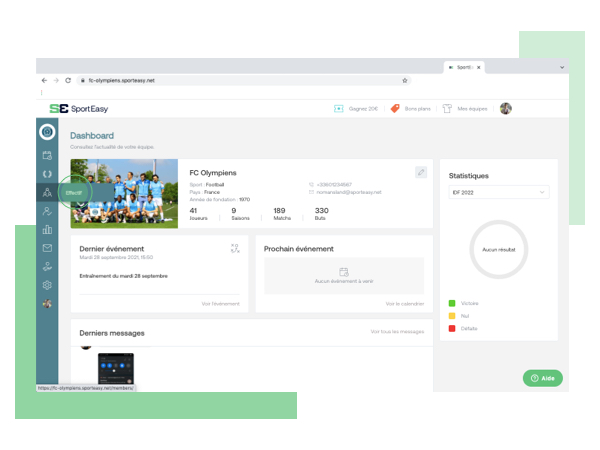Image resolution: width=600 pixels, height=450 pixels.
Task: Click the team home icon in sidebar
Action: (47, 132)
